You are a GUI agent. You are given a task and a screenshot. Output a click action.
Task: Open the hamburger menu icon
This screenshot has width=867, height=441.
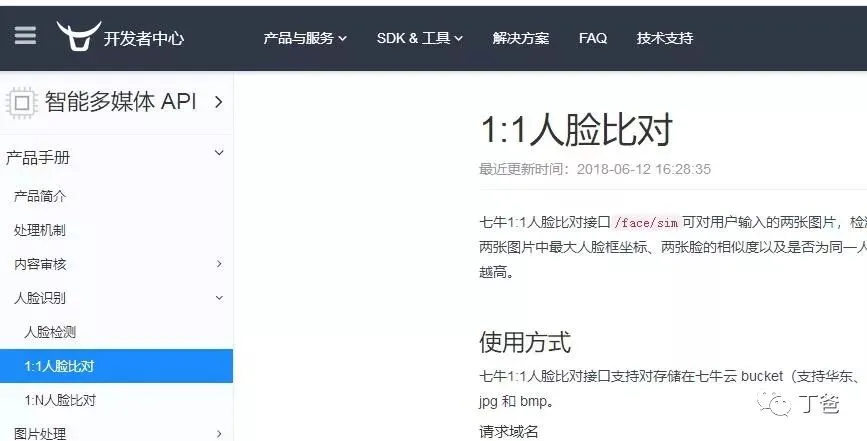(x=25, y=35)
